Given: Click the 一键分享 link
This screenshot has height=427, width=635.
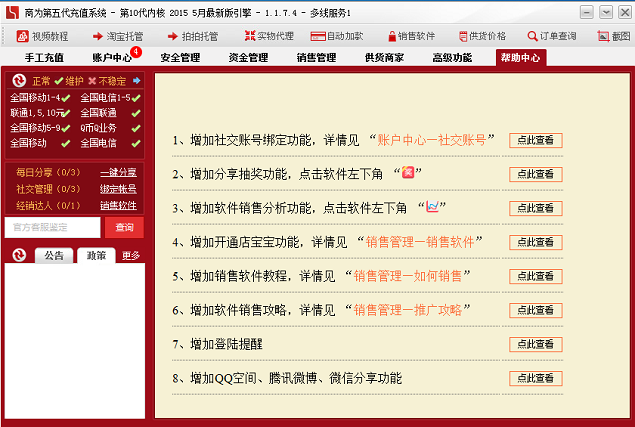Looking at the screenshot, I should tap(118, 173).
